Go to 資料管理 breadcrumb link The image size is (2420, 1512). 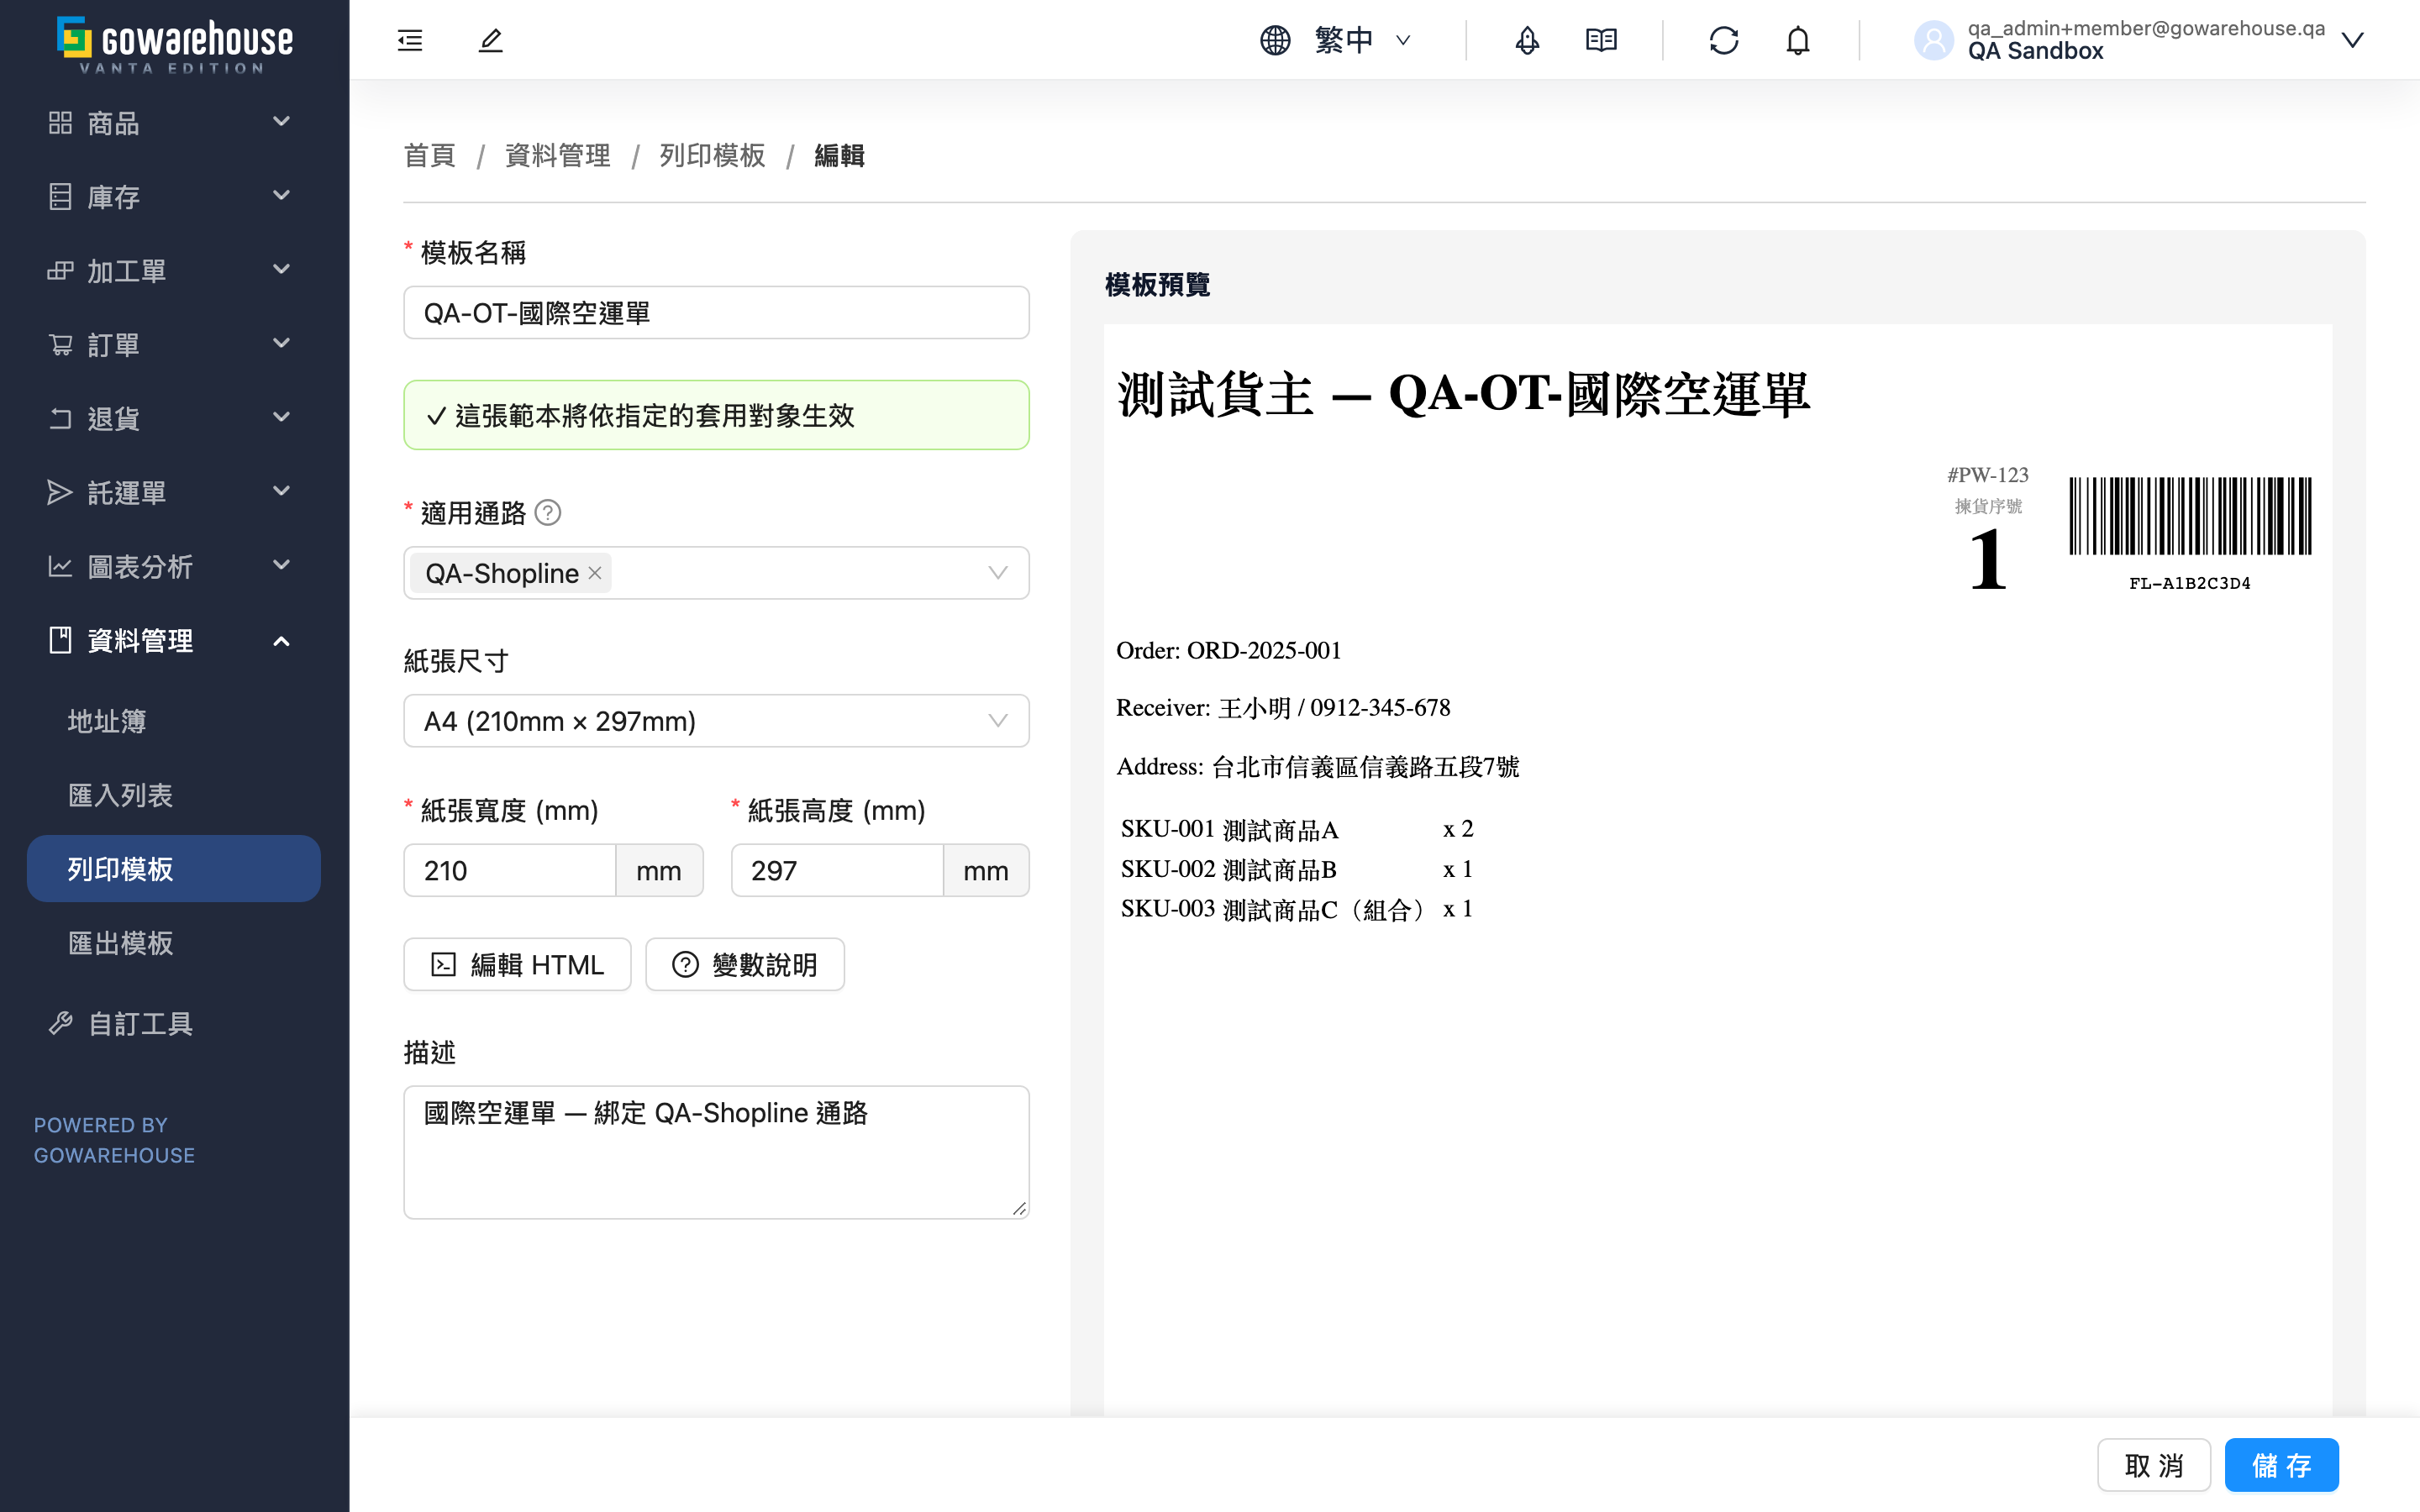click(x=557, y=156)
